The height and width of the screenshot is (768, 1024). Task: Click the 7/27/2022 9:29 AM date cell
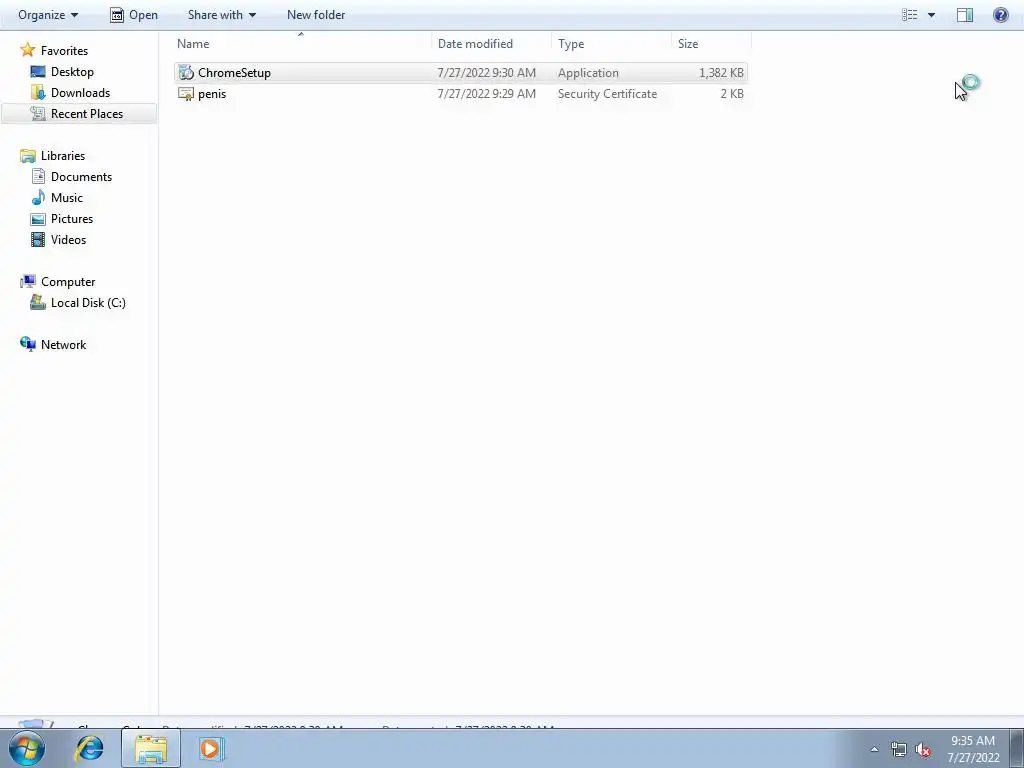487,93
